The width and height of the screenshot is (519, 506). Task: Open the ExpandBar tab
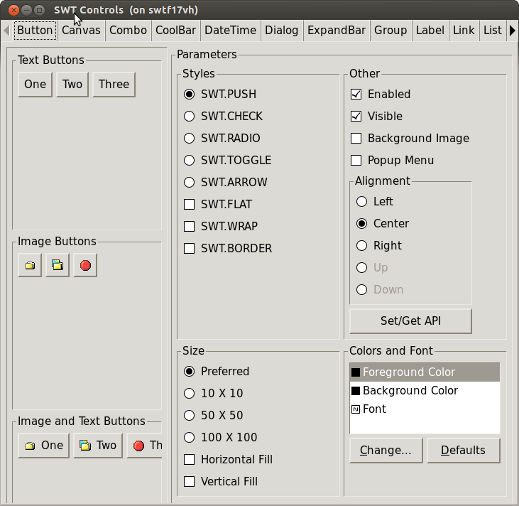click(x=336, y=30)
